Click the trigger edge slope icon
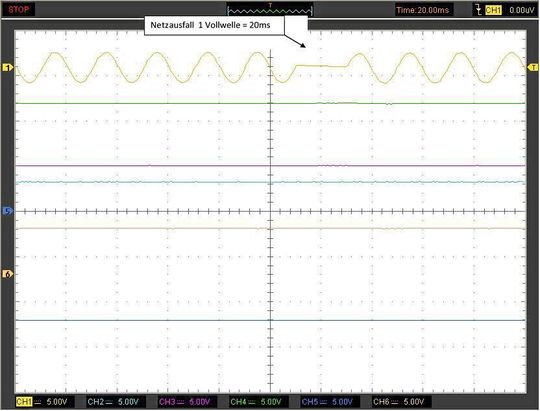 [478, 10]
